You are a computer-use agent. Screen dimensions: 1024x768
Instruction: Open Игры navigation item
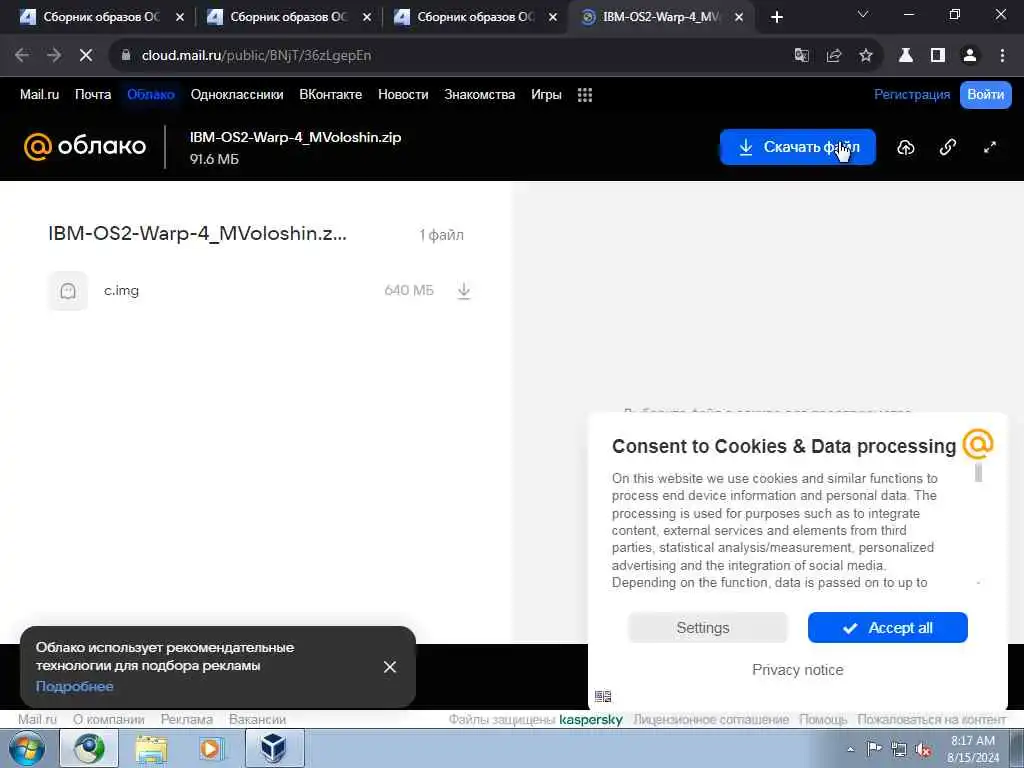(x=546, y=95)
